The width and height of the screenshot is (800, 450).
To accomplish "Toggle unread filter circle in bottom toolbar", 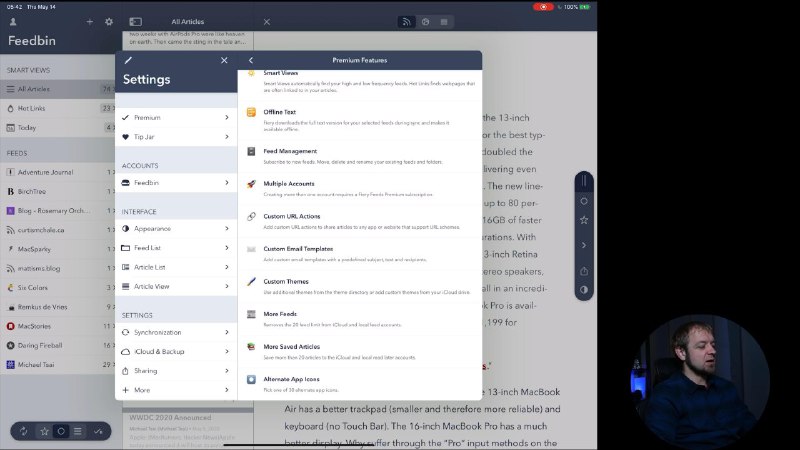I will tap(61, 431).
